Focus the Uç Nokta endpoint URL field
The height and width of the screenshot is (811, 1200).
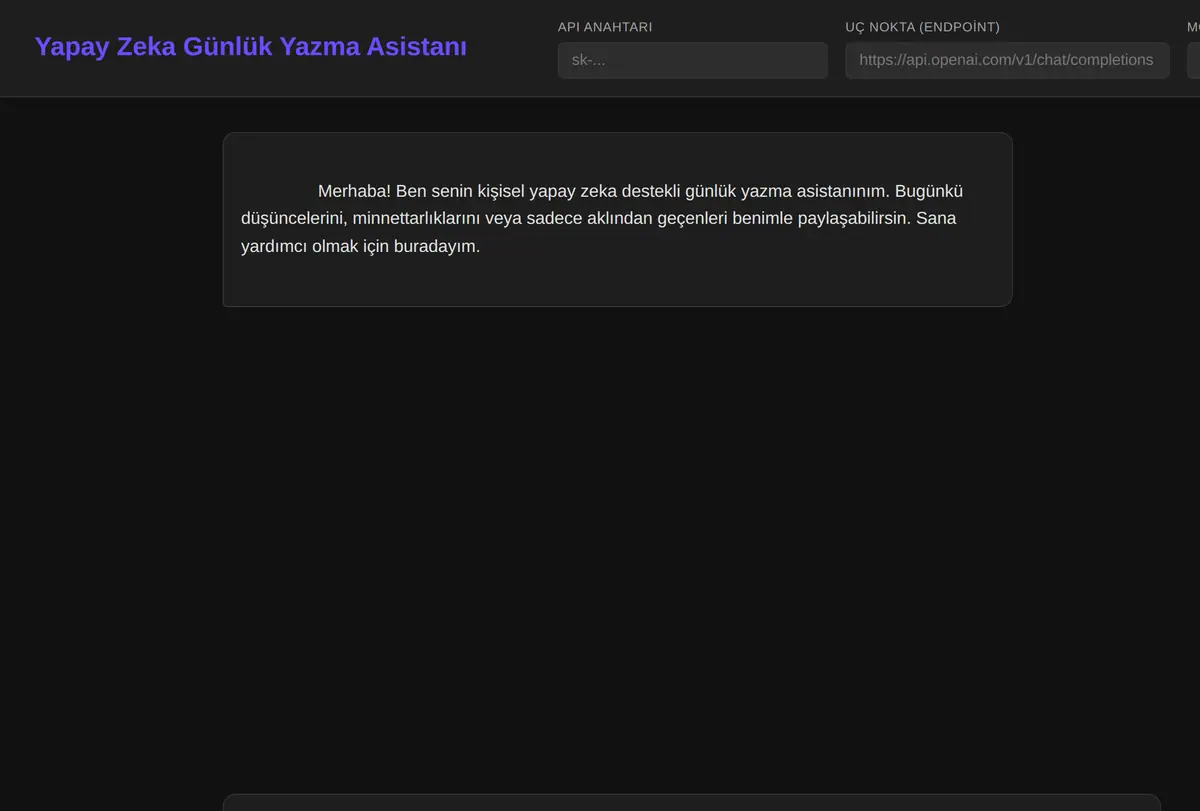(x=1007, y=60)
